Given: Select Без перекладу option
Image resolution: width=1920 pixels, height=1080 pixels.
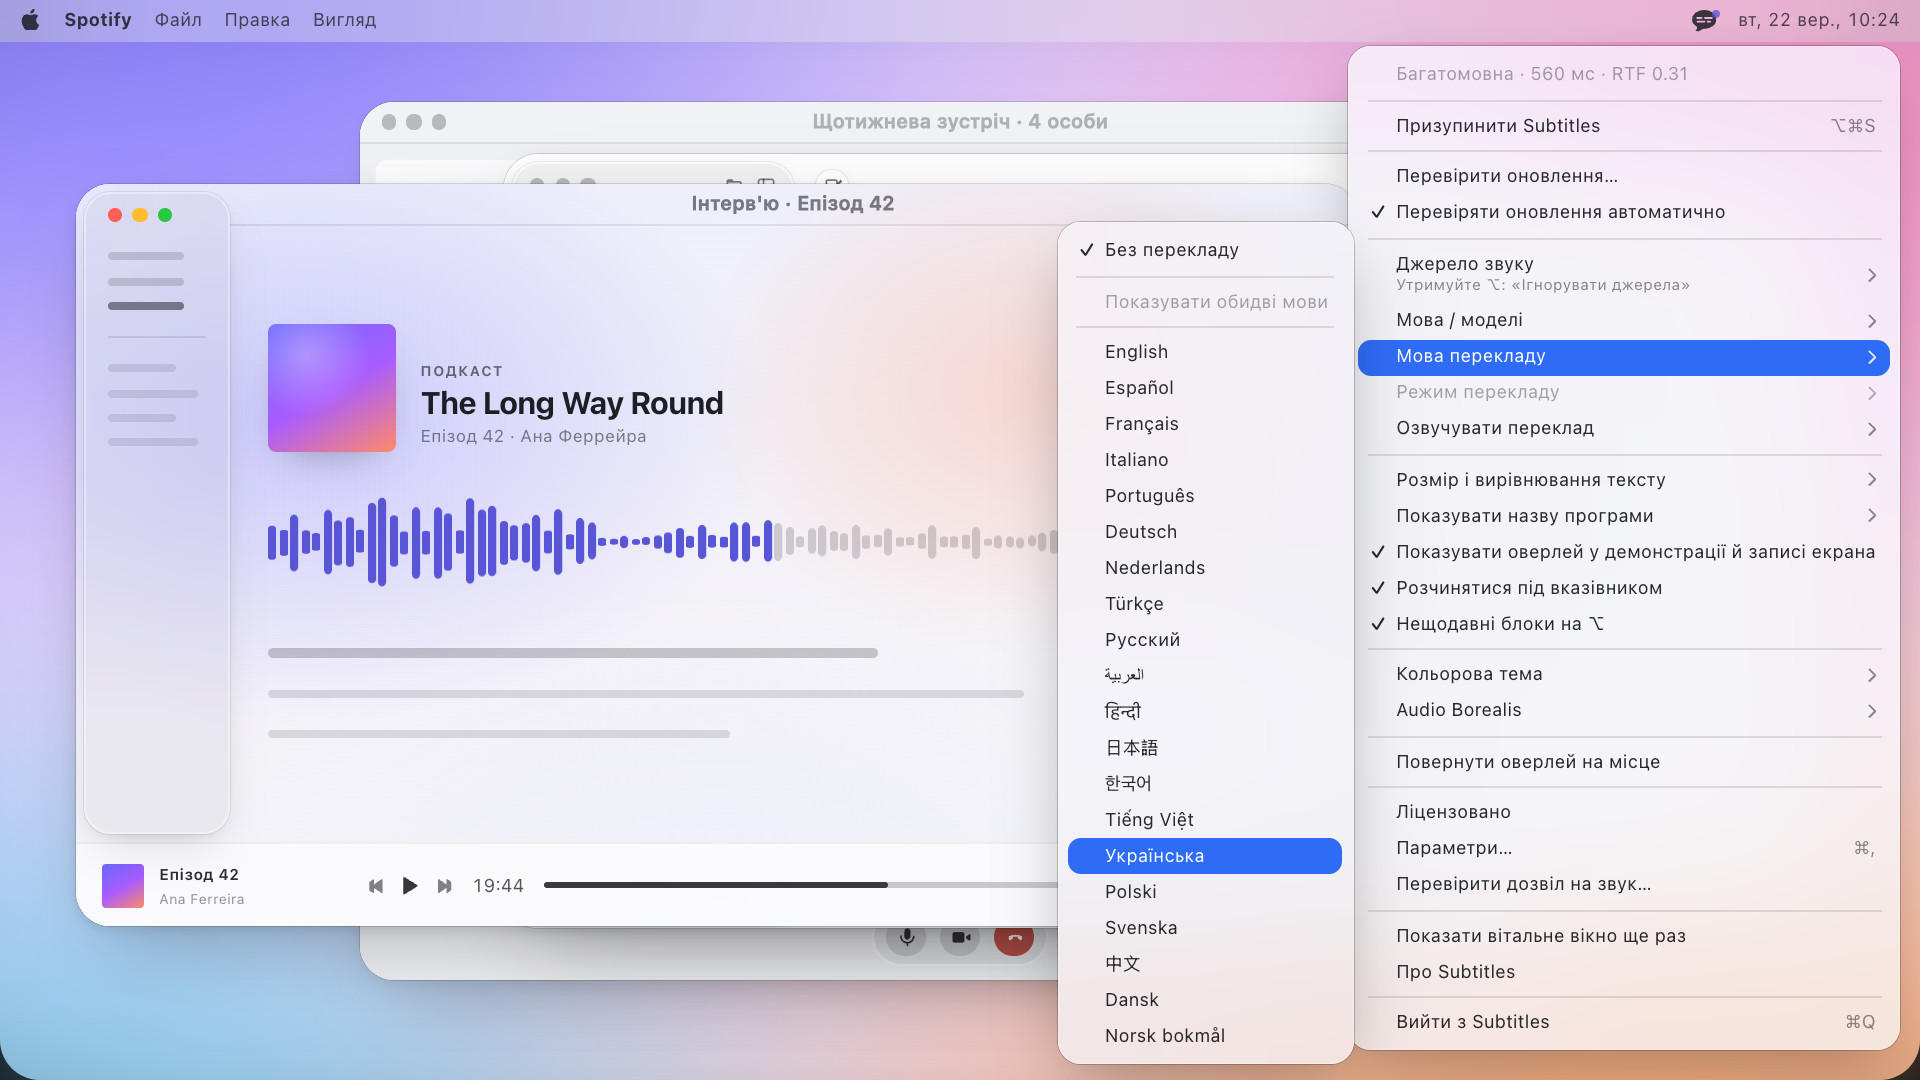Looking at the screenshot, I should (x=1205, y=250).
